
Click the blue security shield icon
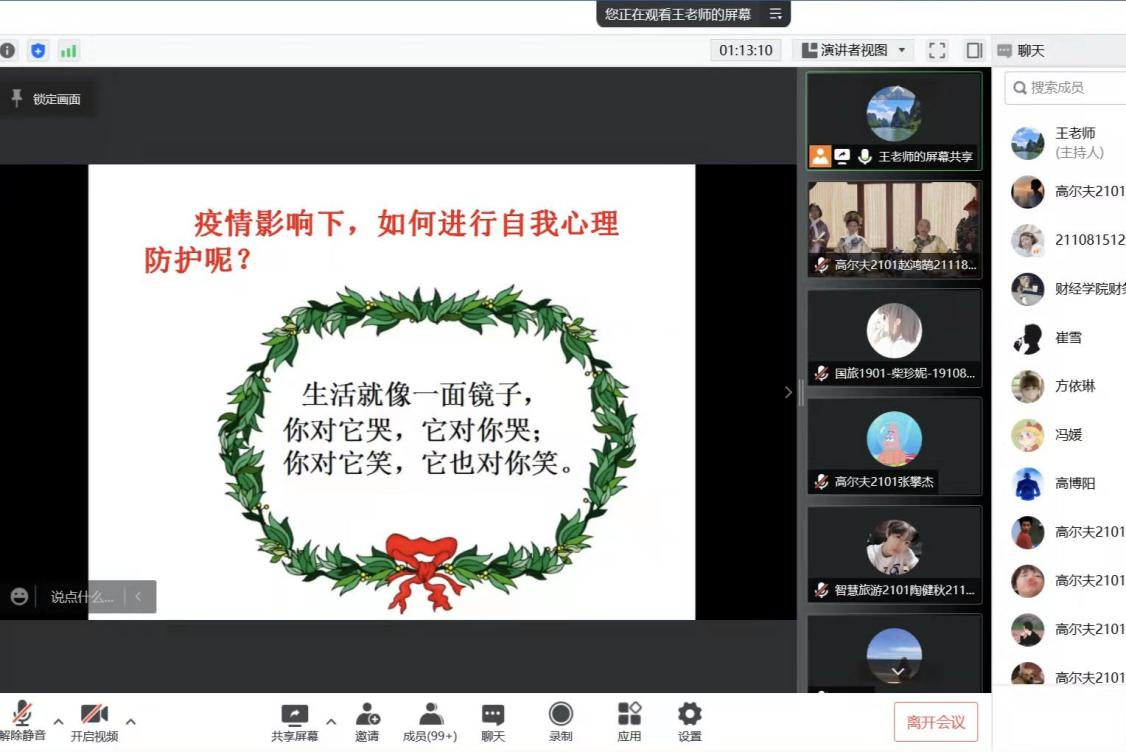(x=38, y=50)
